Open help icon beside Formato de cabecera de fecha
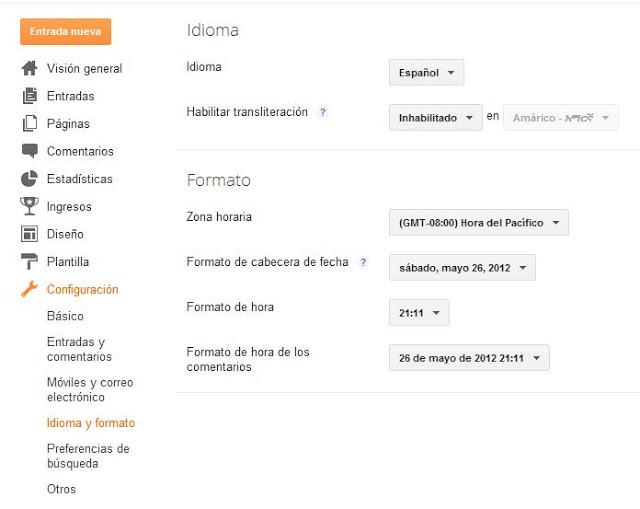This screenshot has width=640, height=509. coord(363,262)
